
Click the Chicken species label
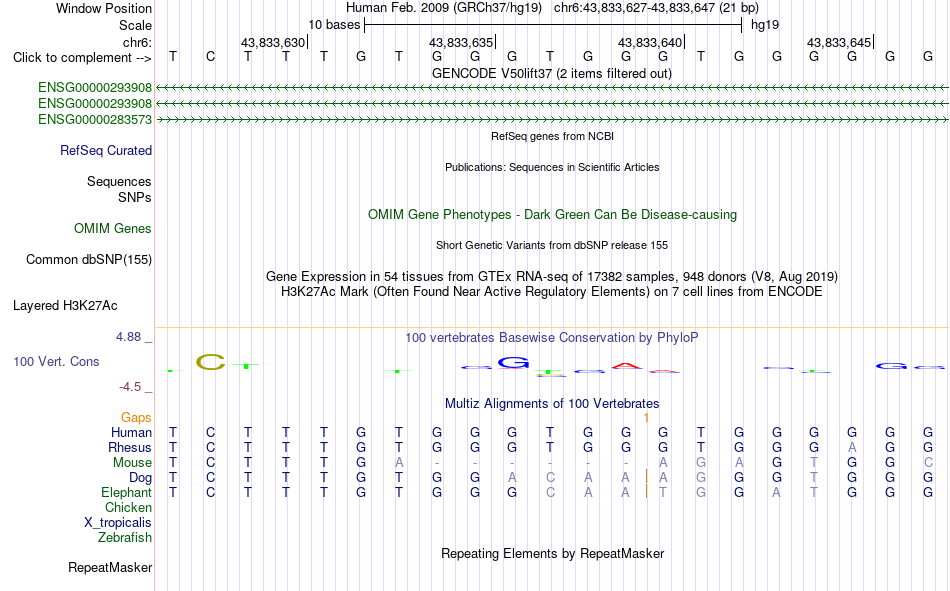(x=128, y=507)
